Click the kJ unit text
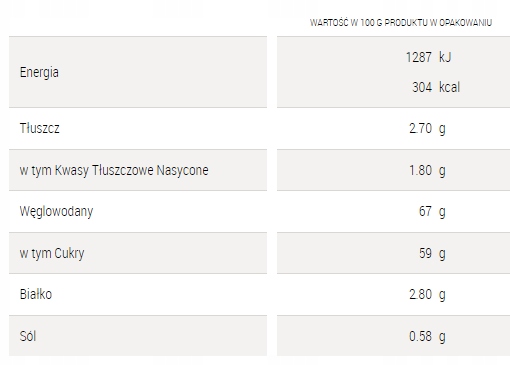This screenshot has height=365, width=510. pyautogui.click(x=445, y=57)
